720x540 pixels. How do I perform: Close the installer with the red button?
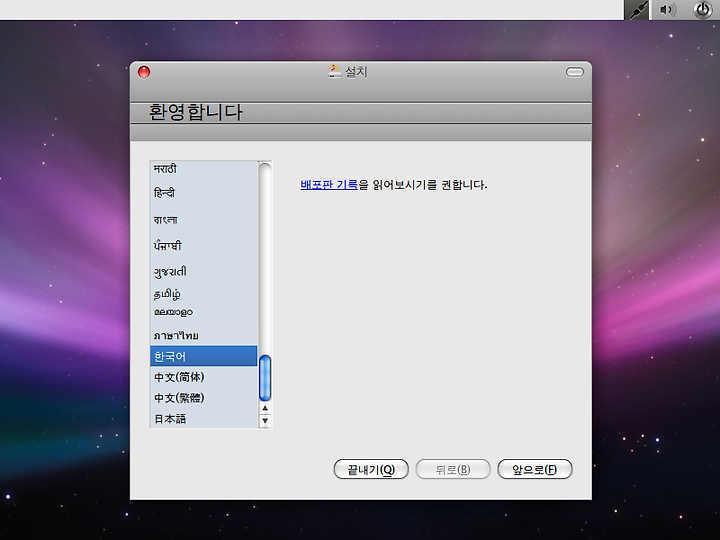[144, 72]
